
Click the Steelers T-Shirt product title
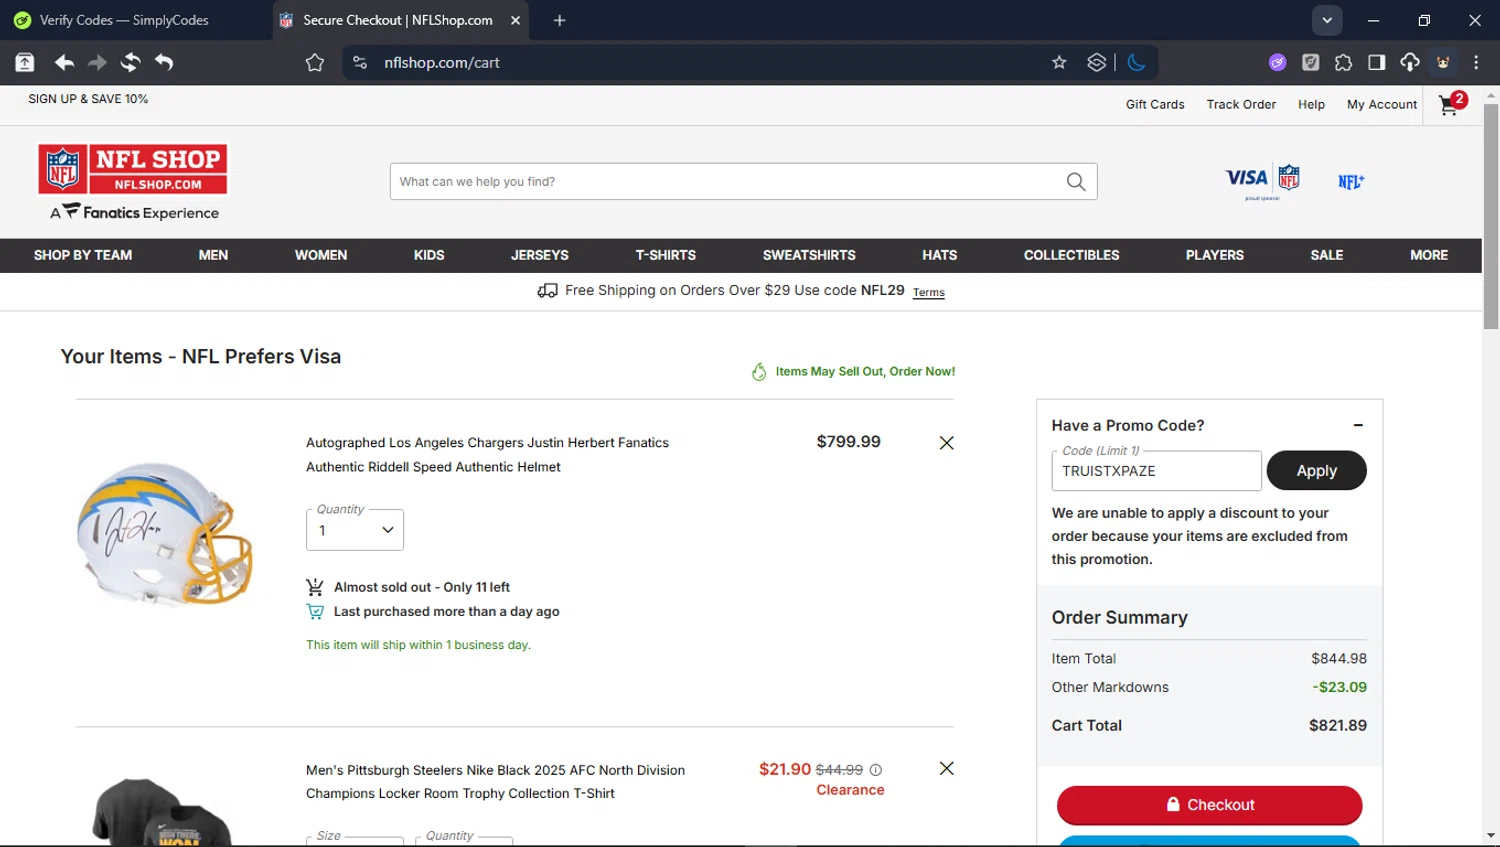point(495,782)
